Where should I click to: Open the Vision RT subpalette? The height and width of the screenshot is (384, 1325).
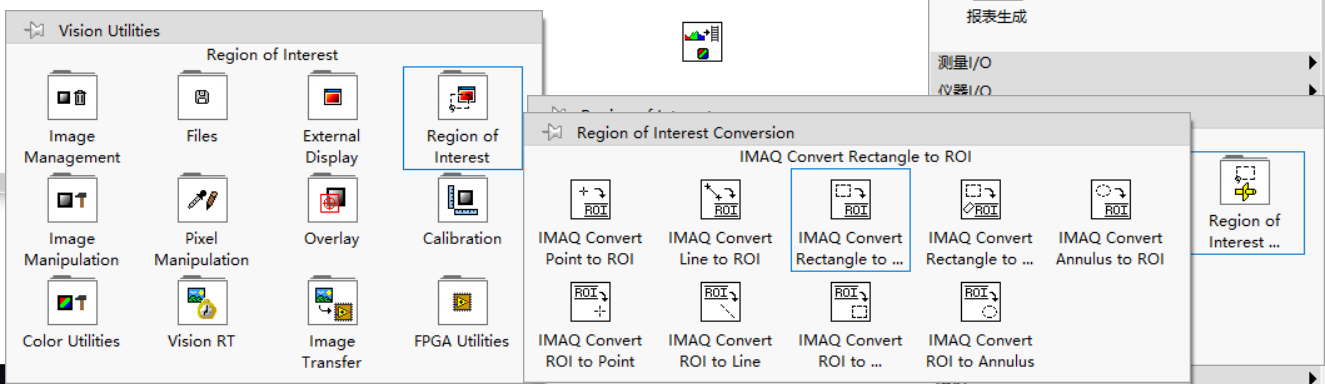click(x=202, y=302)
